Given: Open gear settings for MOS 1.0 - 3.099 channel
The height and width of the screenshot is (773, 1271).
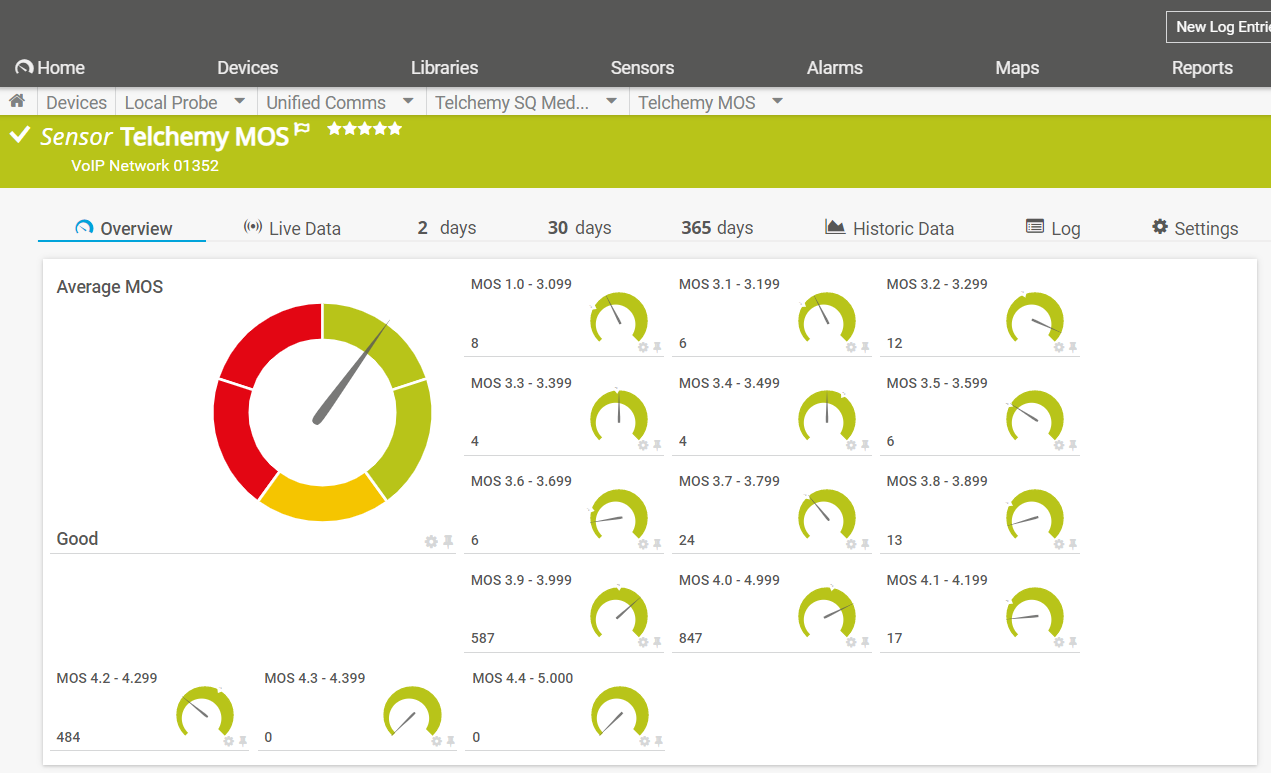Looking at the screenshot, I should (x=644, y=347).
